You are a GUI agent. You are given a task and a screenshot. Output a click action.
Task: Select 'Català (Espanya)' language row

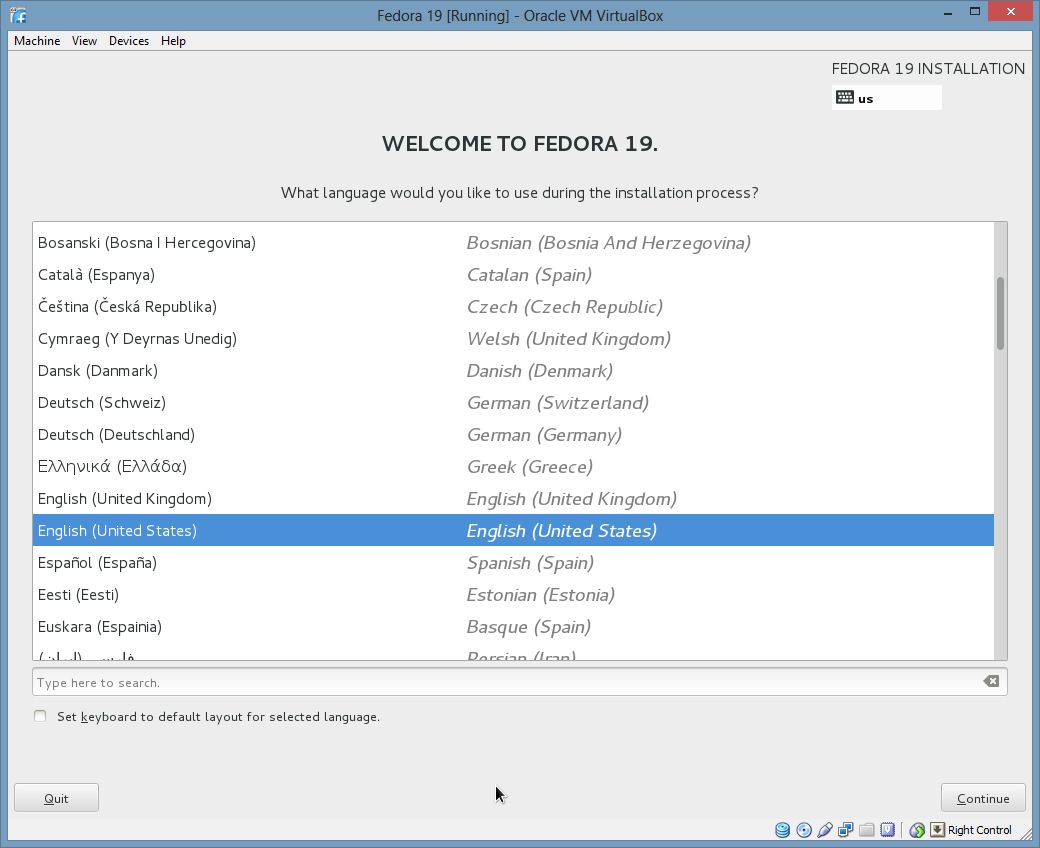point(513,274)
